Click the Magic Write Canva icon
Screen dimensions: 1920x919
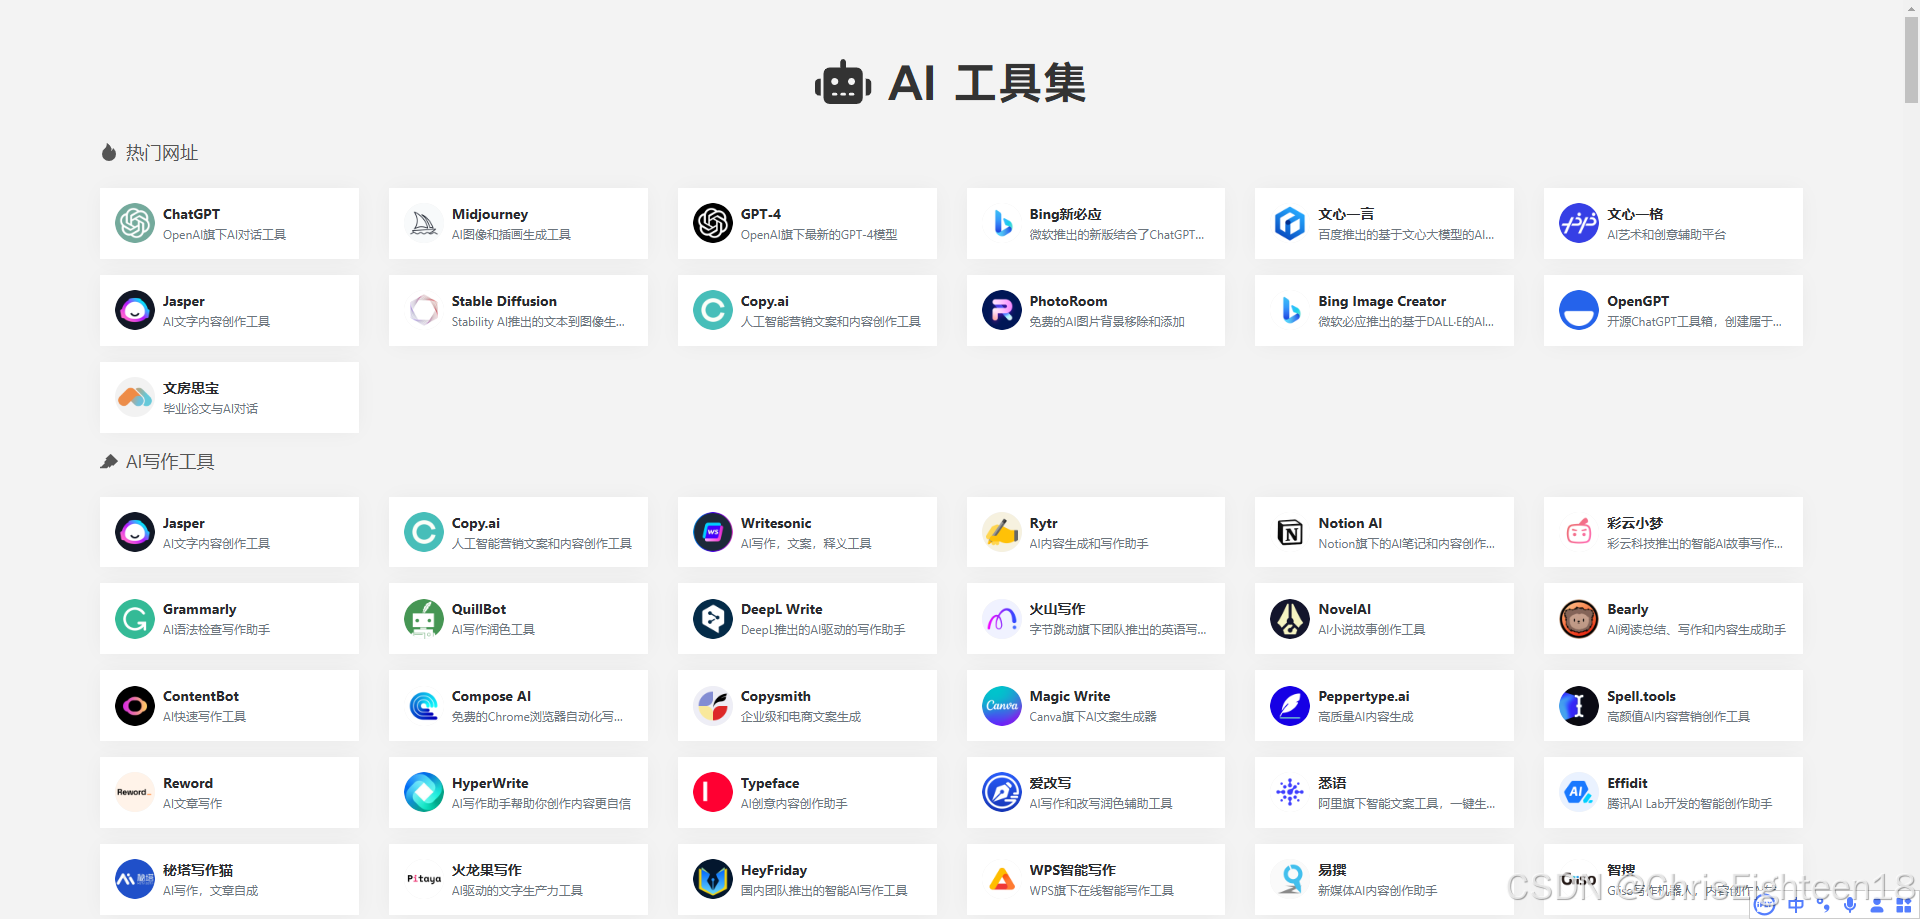click(1001, 706)
